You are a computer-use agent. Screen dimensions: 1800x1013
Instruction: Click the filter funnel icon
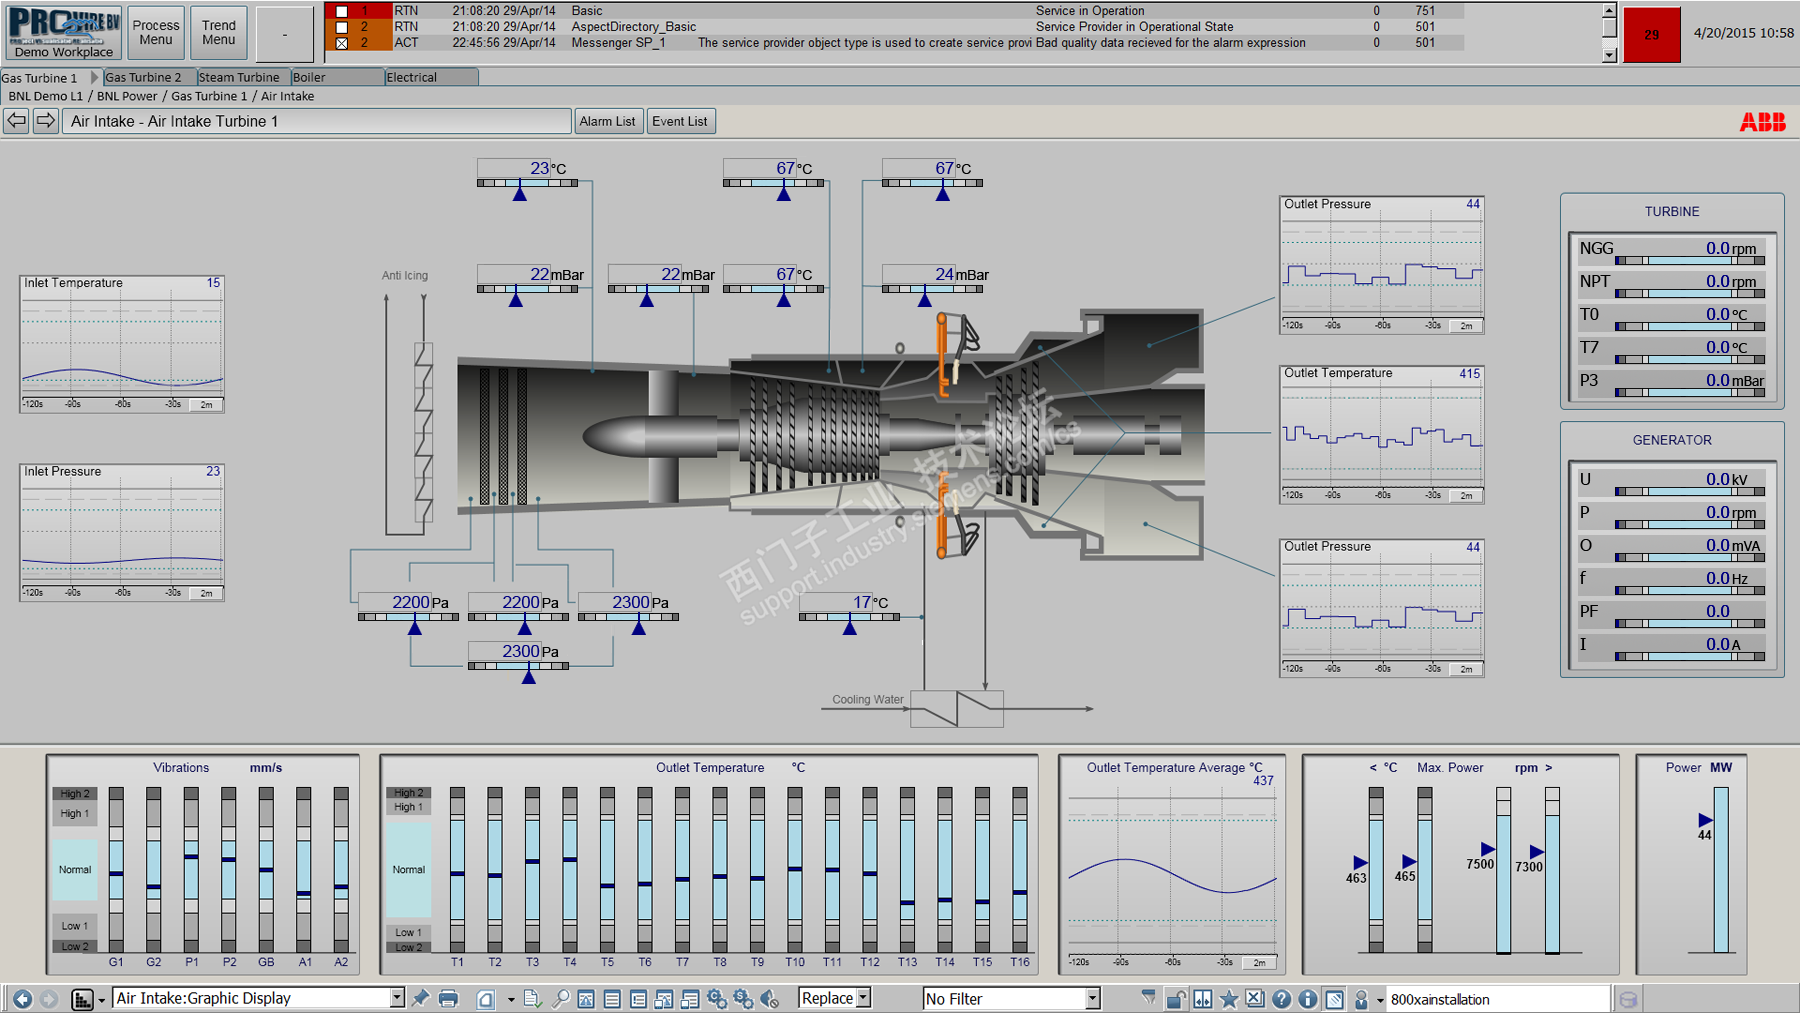point(1149,998)
